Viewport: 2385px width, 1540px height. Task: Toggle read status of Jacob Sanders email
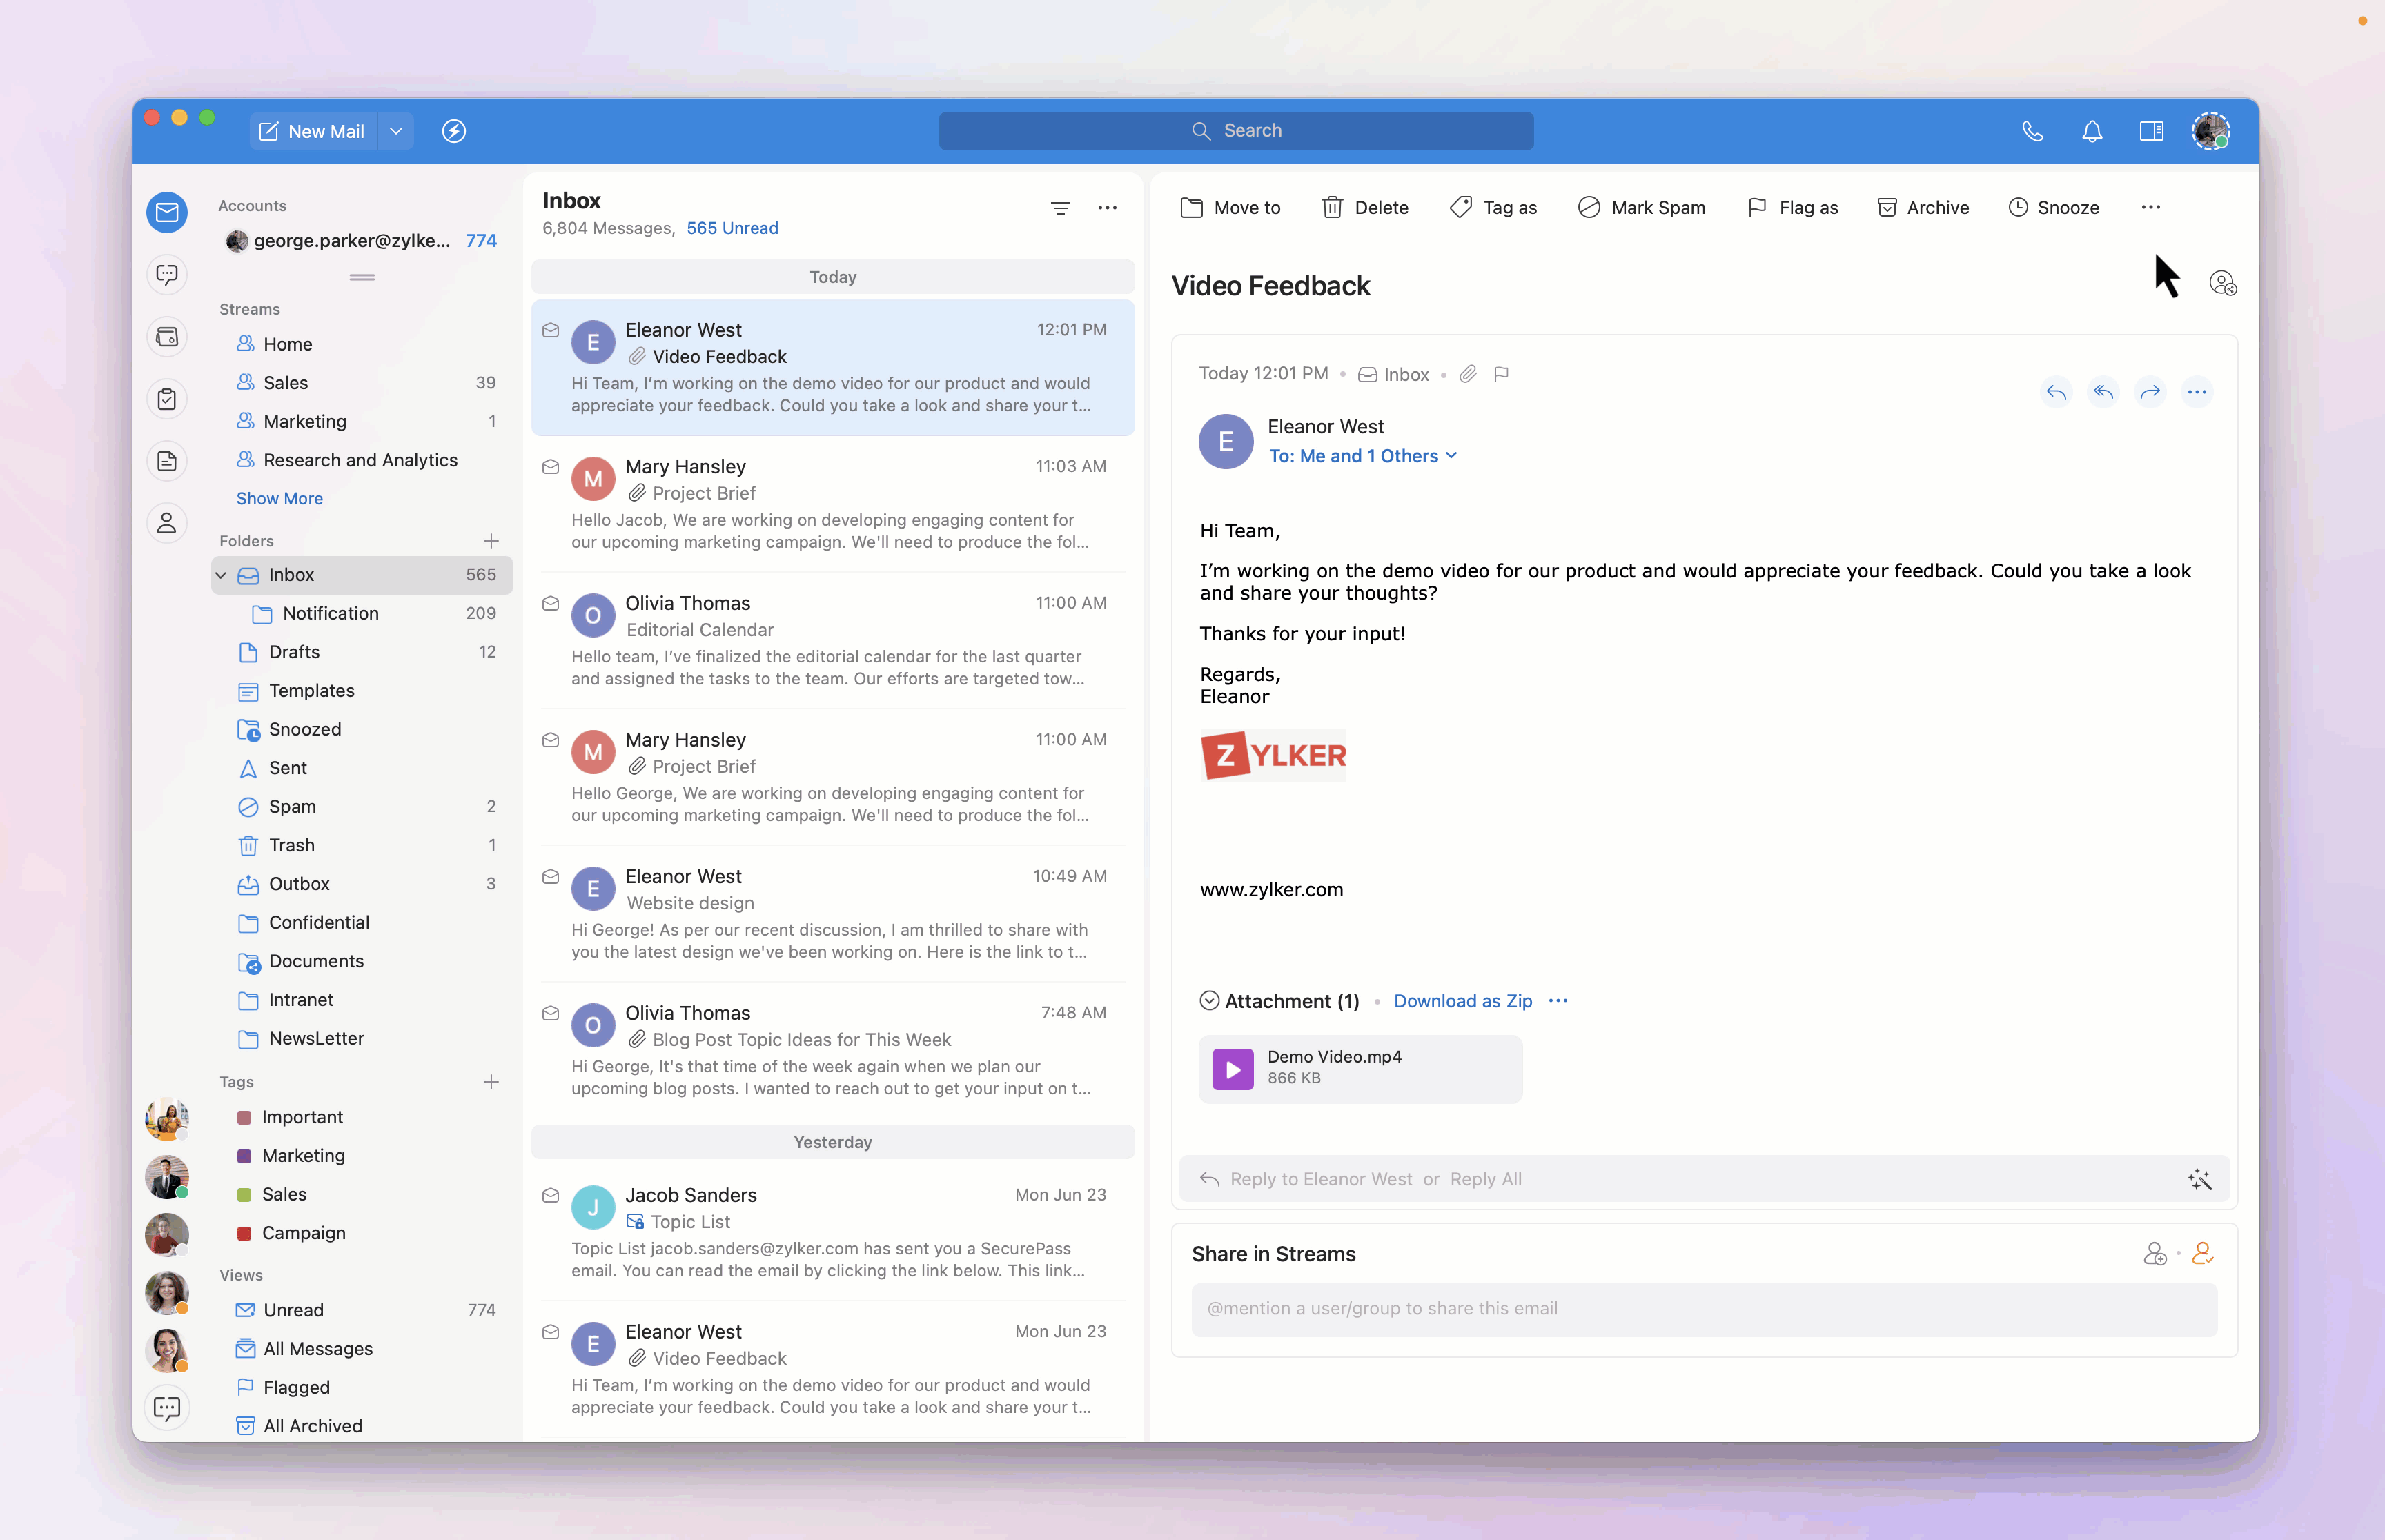pos(550,1195)
